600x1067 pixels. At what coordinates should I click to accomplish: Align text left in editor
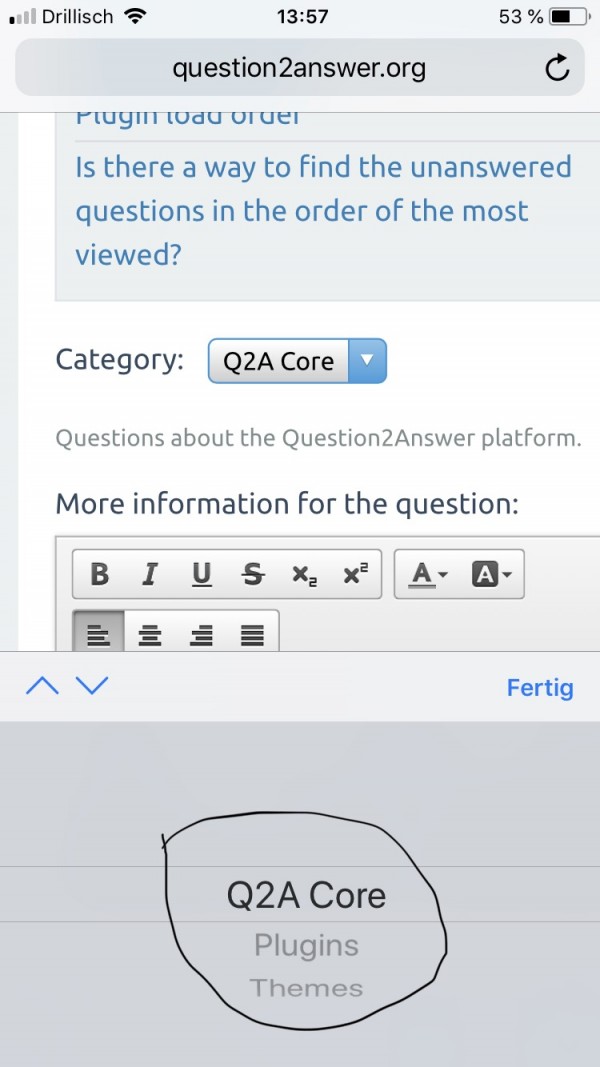click(98, 633)
